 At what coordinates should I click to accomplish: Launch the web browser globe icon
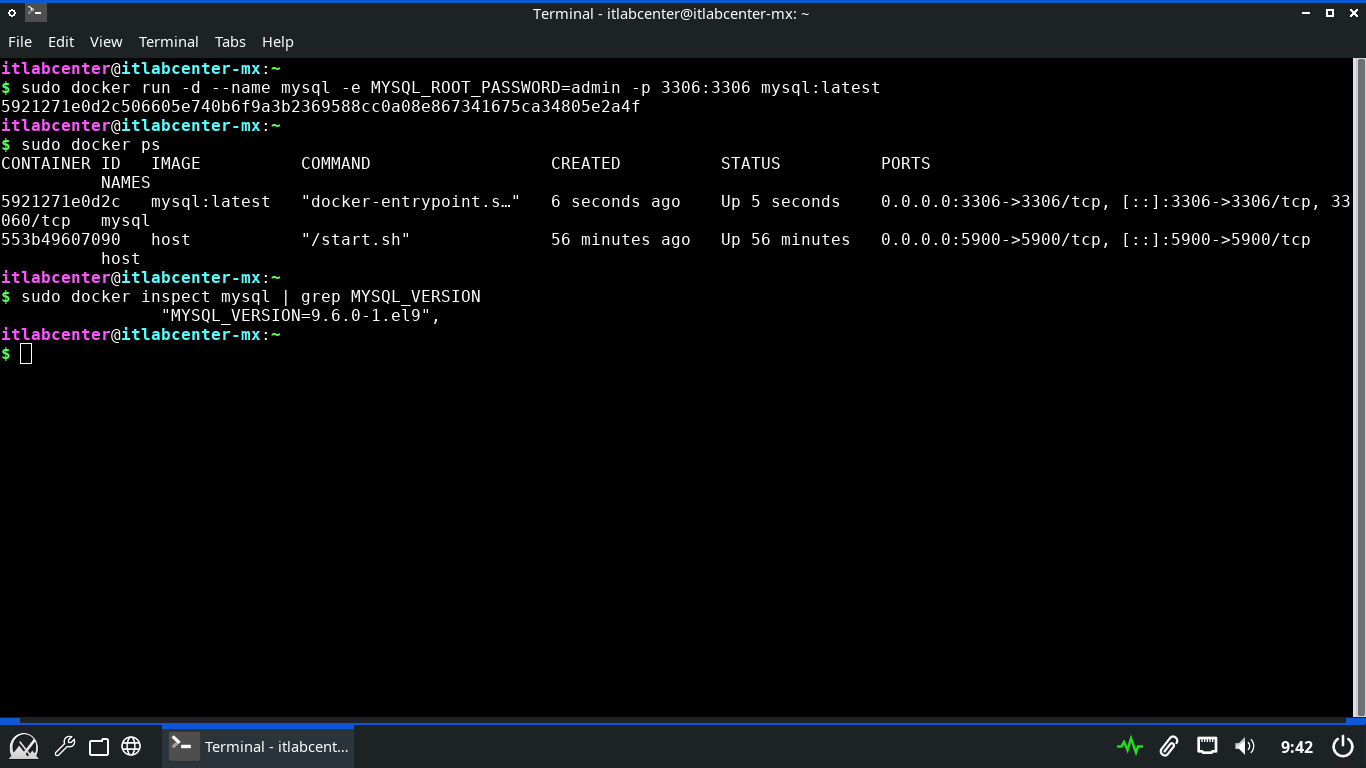(x=131, y=746)
